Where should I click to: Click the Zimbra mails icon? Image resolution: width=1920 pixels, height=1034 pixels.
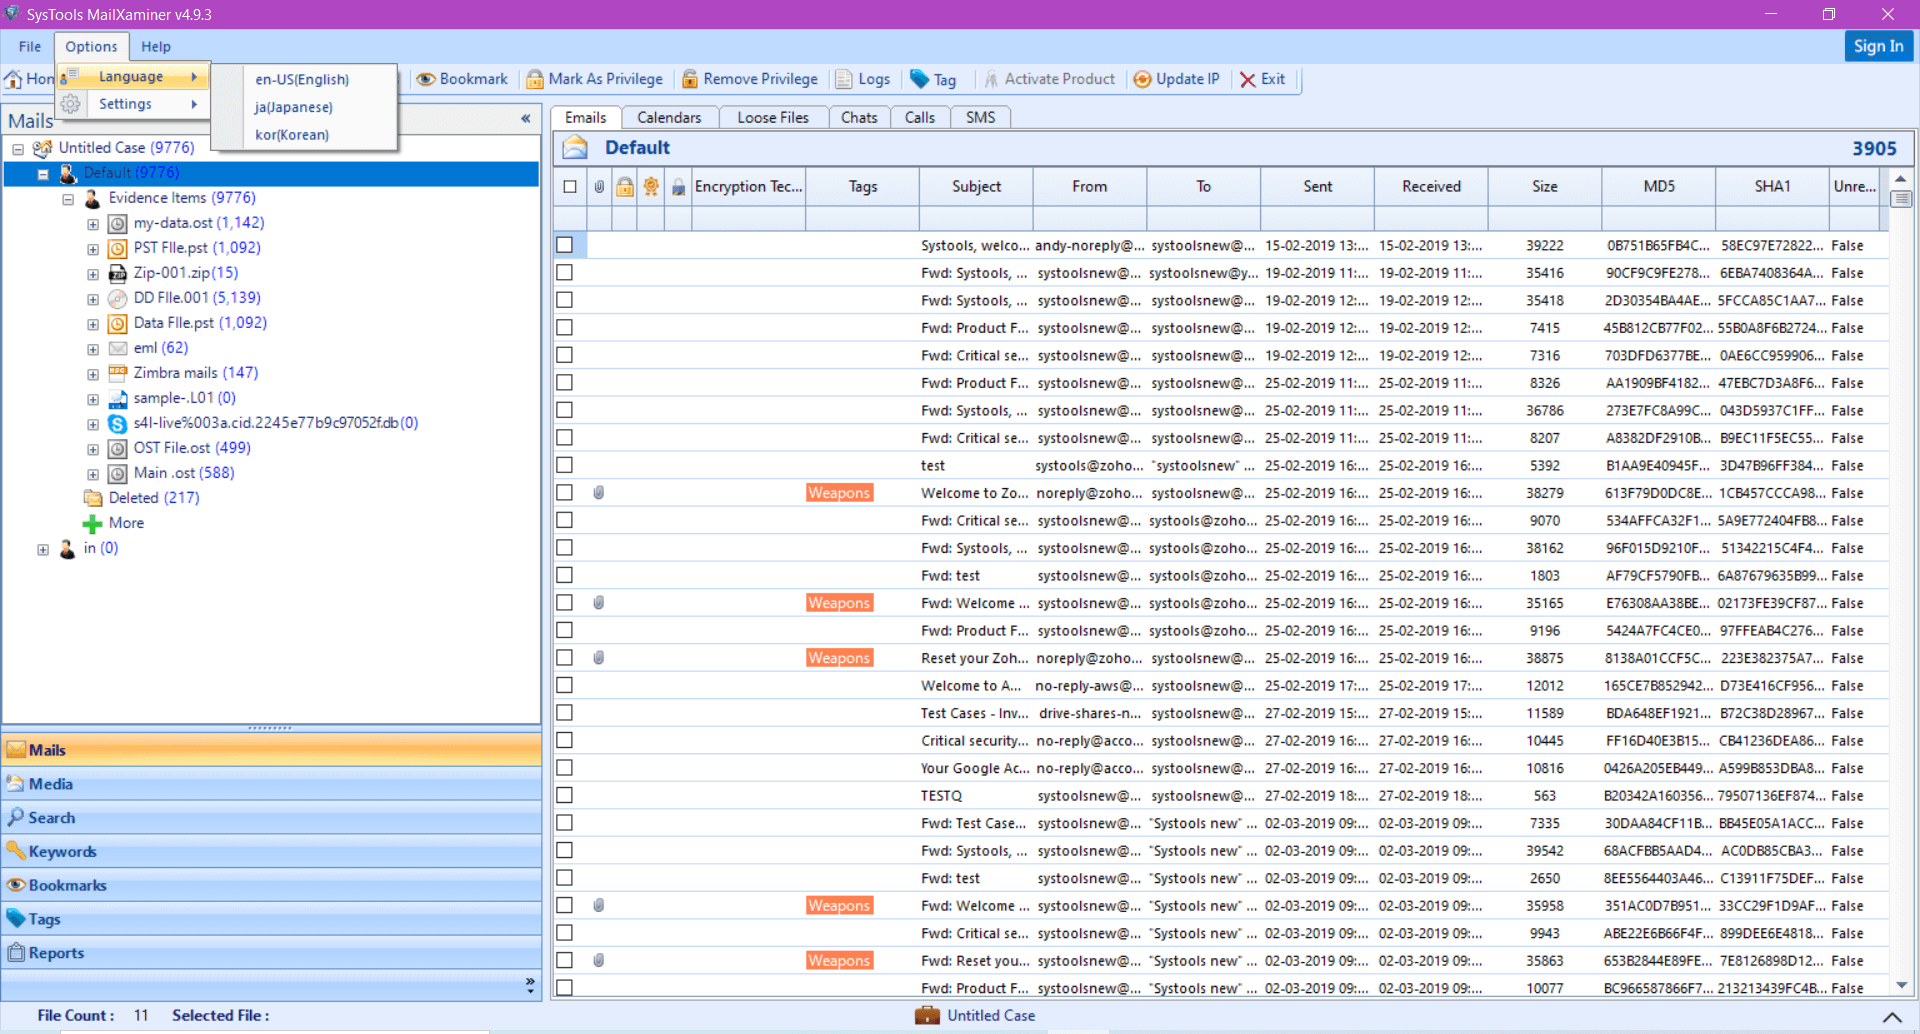[117, 373]
